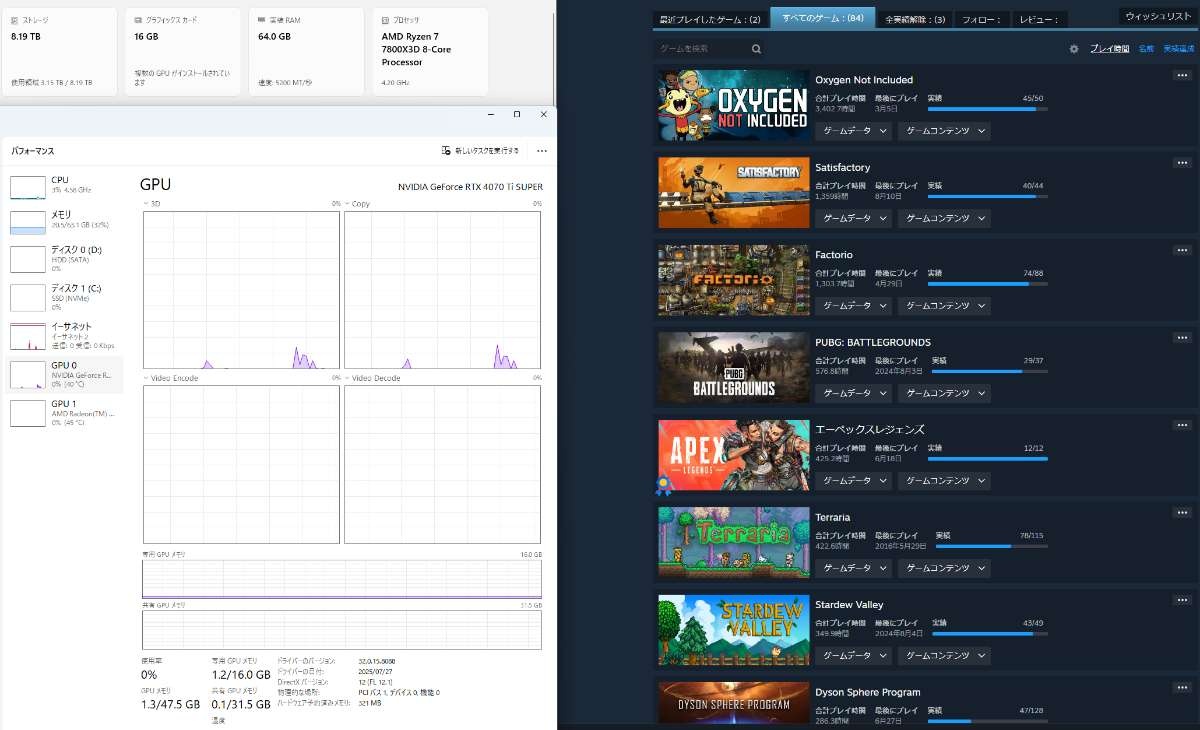Click the award badge on Apex Legends artwork
The height and width of the screenshot is (730, 1200).
coord(662,487)
